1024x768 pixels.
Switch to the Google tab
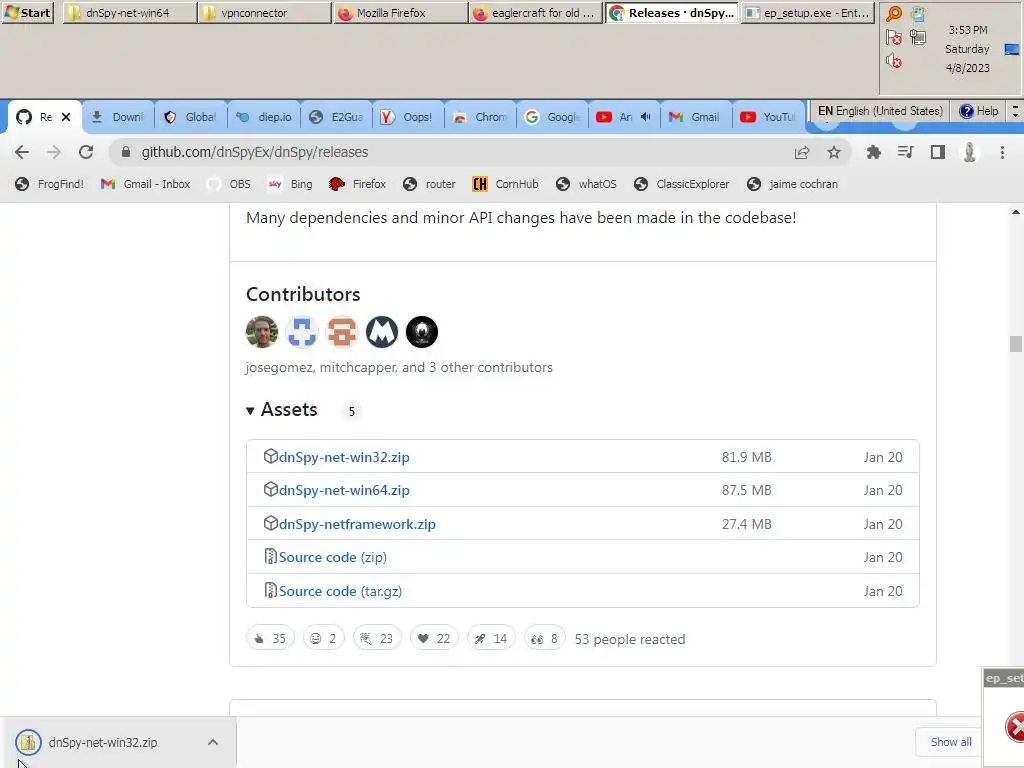[552, 117]
